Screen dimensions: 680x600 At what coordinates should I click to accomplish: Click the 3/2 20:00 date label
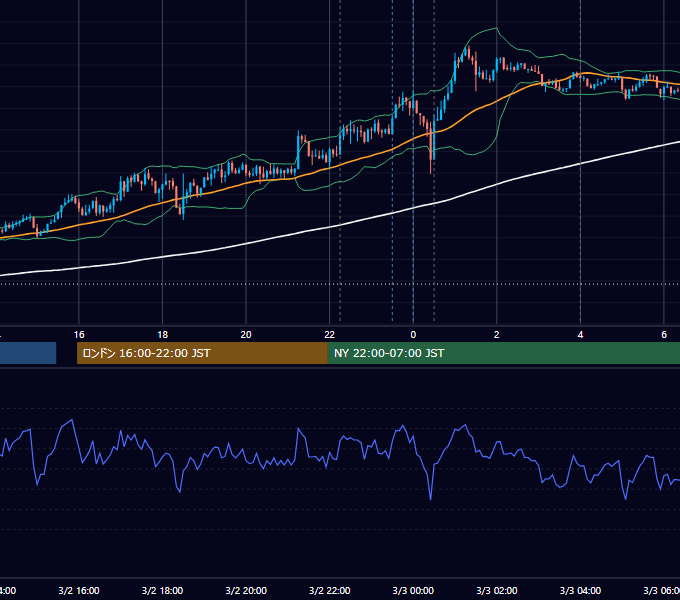[x=246, y=591]
